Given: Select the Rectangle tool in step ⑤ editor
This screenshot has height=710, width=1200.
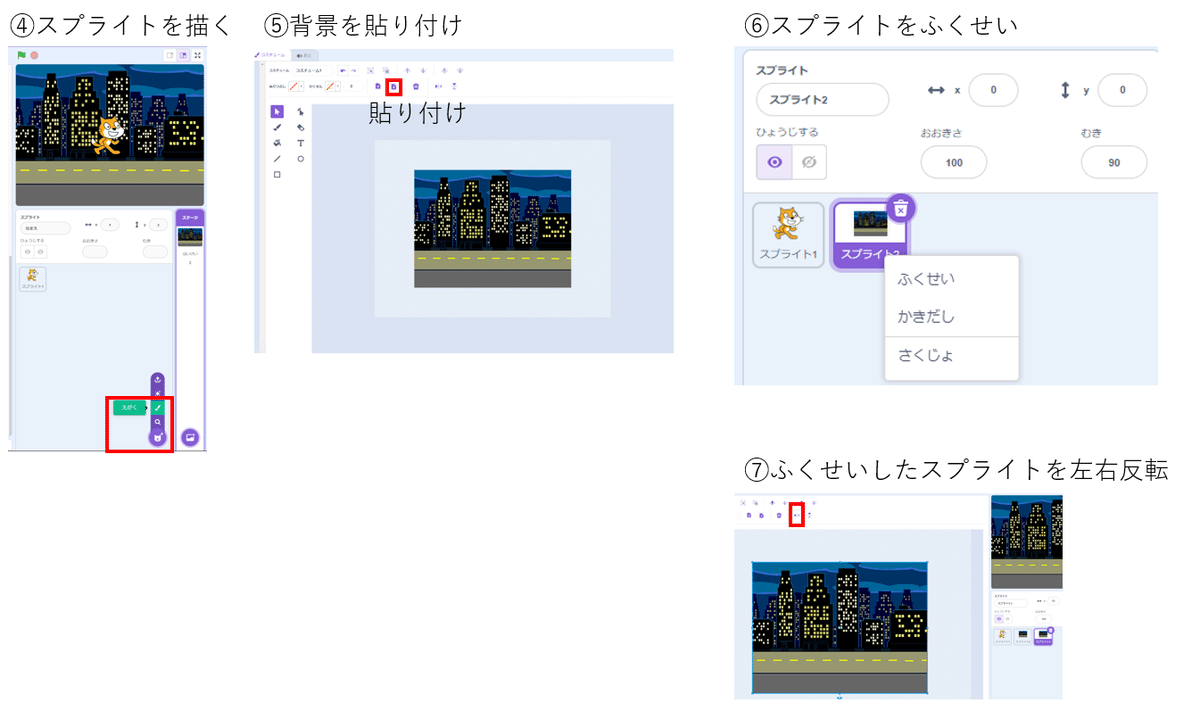Looking at the screenshot, I should 277,174.
